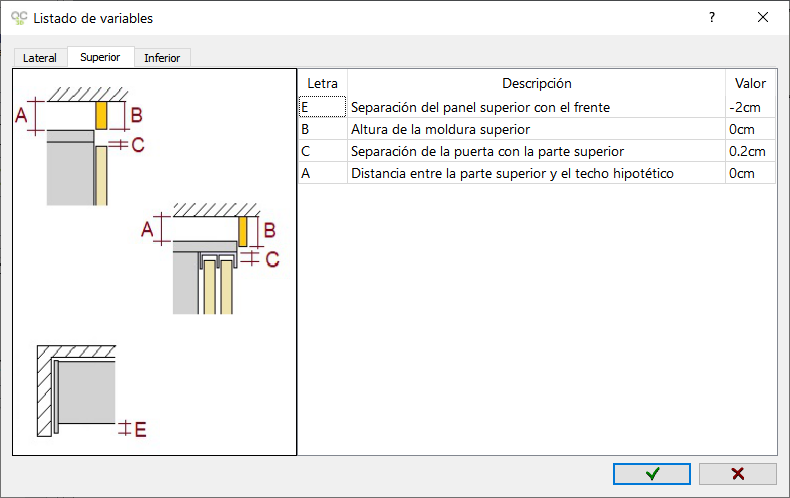Edit the 0cm value for row A
This screenshot has height=498, width=790.
(x=750, y=173)
